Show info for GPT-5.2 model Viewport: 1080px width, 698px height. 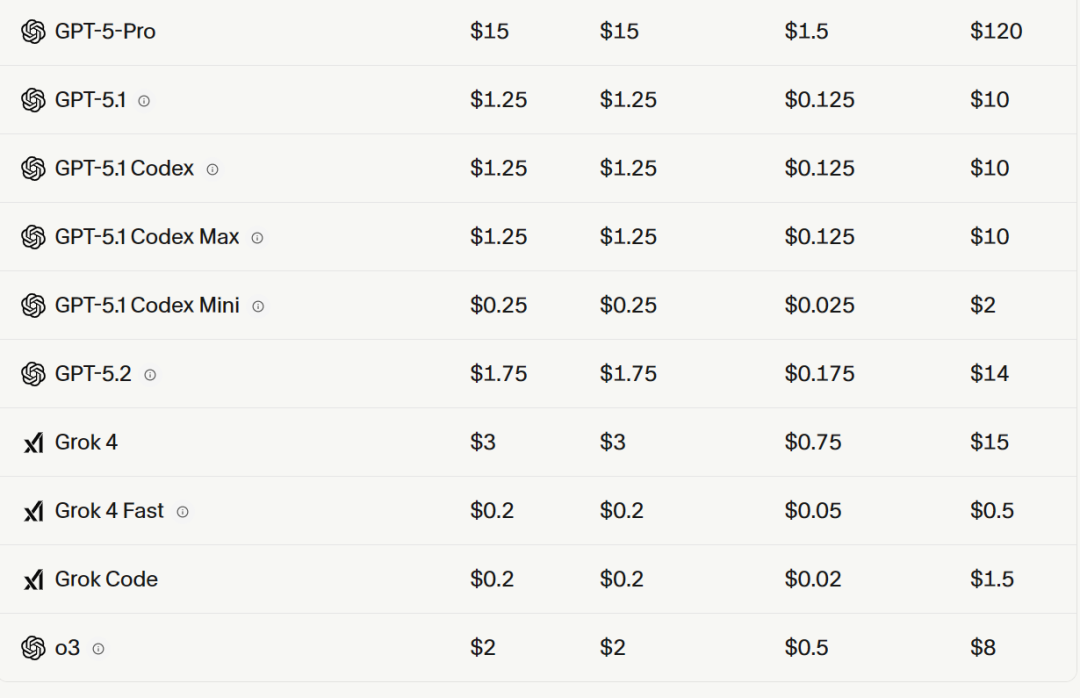coord(150,375)
